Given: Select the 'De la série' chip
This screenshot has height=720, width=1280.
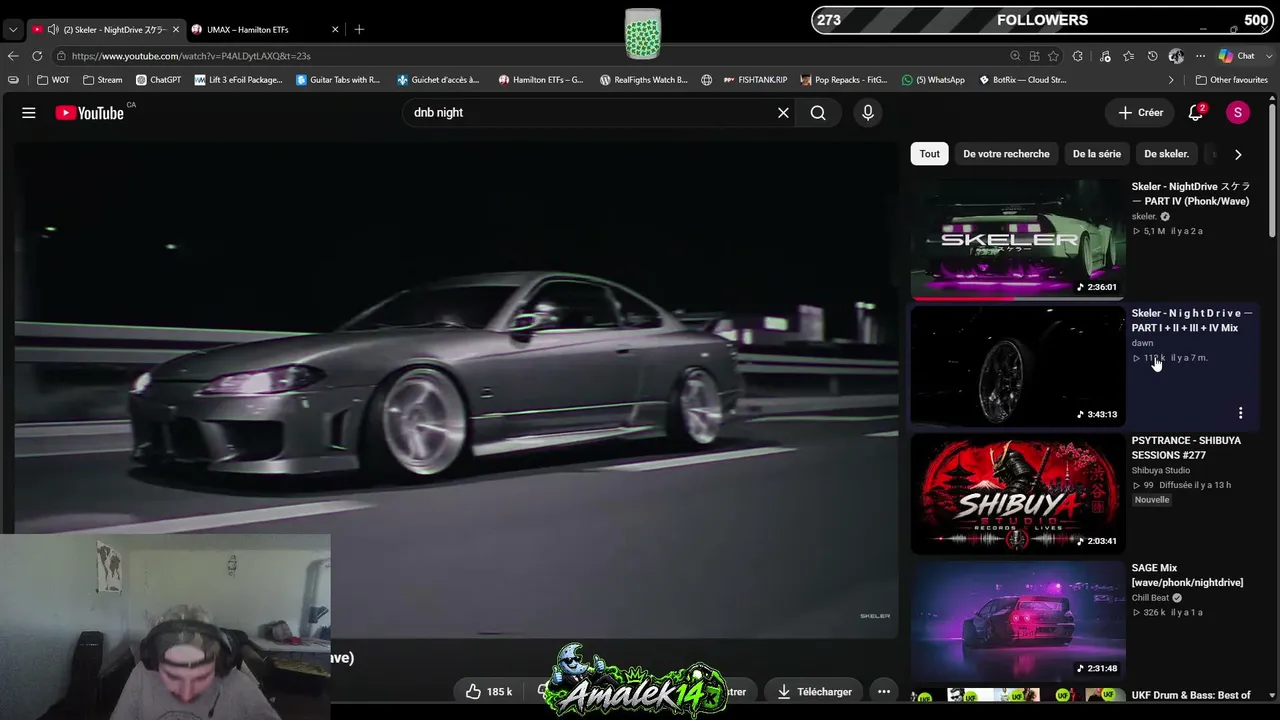Looking at the screenshot, I should pos(1097,154).
